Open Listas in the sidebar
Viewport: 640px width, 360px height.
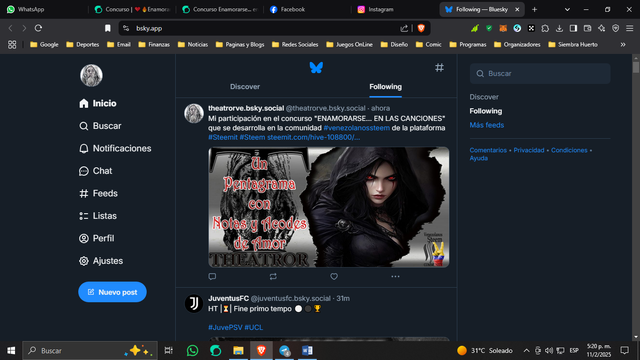[x=98, y=216]
